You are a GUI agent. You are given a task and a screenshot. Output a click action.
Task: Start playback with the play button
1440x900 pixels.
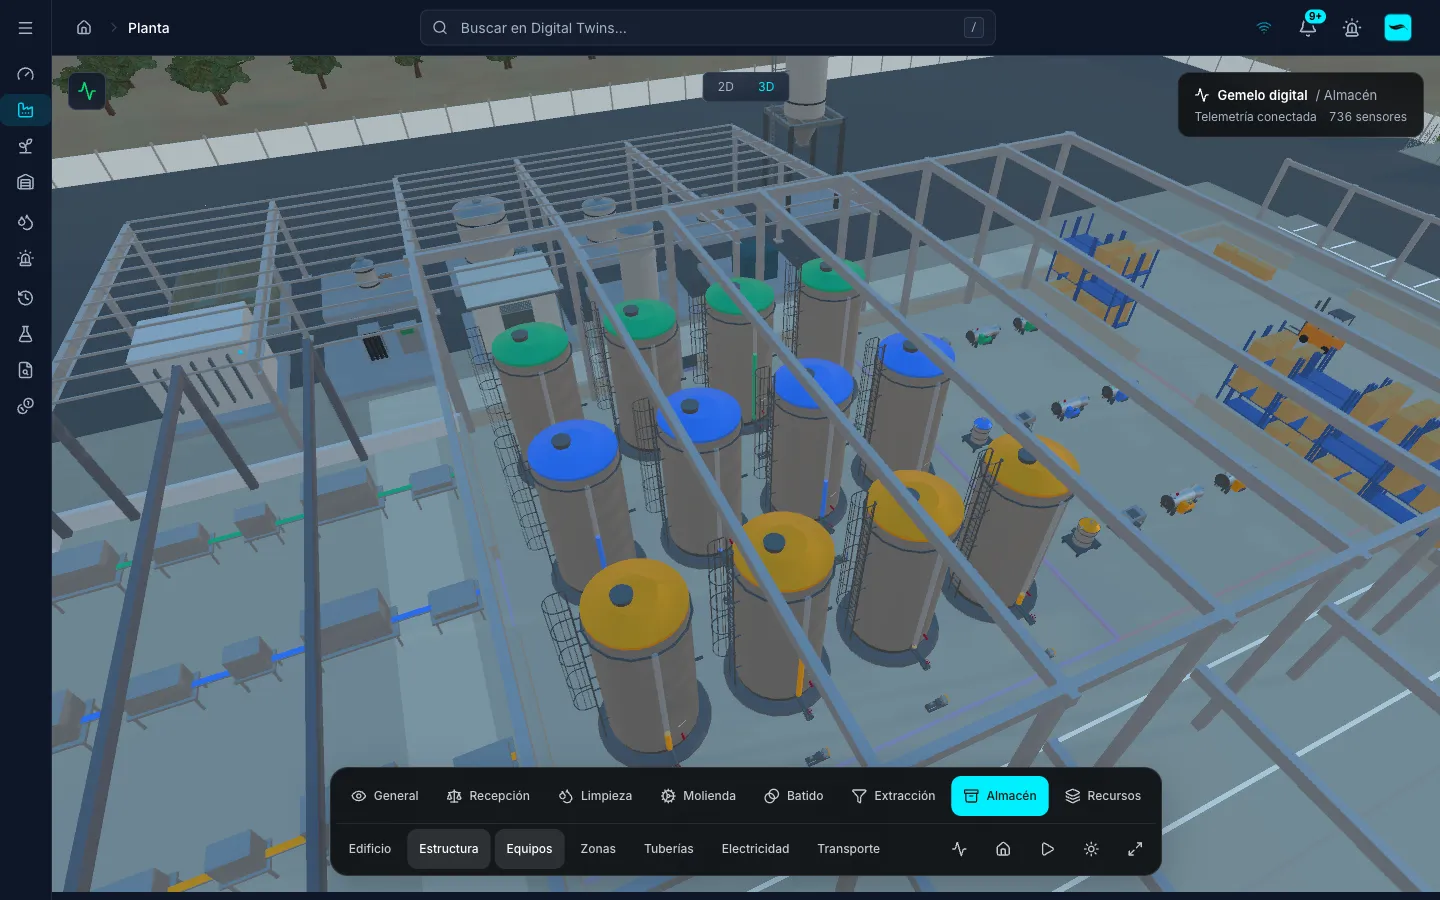(x=1047, y=849)
